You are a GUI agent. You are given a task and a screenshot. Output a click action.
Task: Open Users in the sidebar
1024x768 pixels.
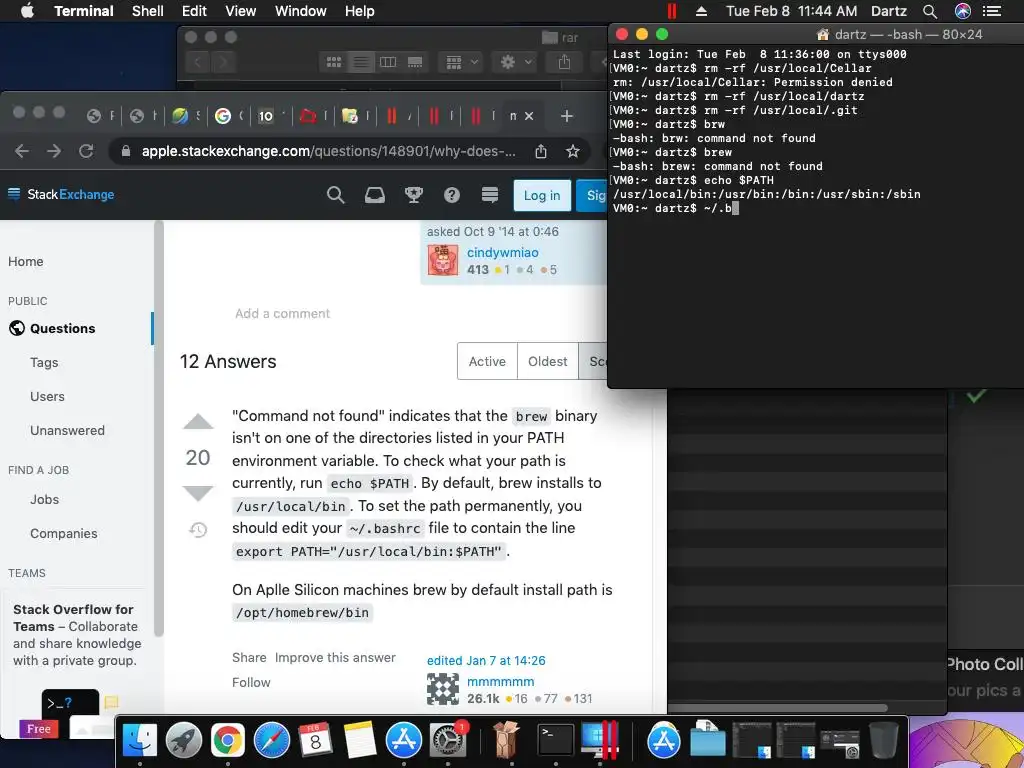pyautogui.click(x=47, y=396)
